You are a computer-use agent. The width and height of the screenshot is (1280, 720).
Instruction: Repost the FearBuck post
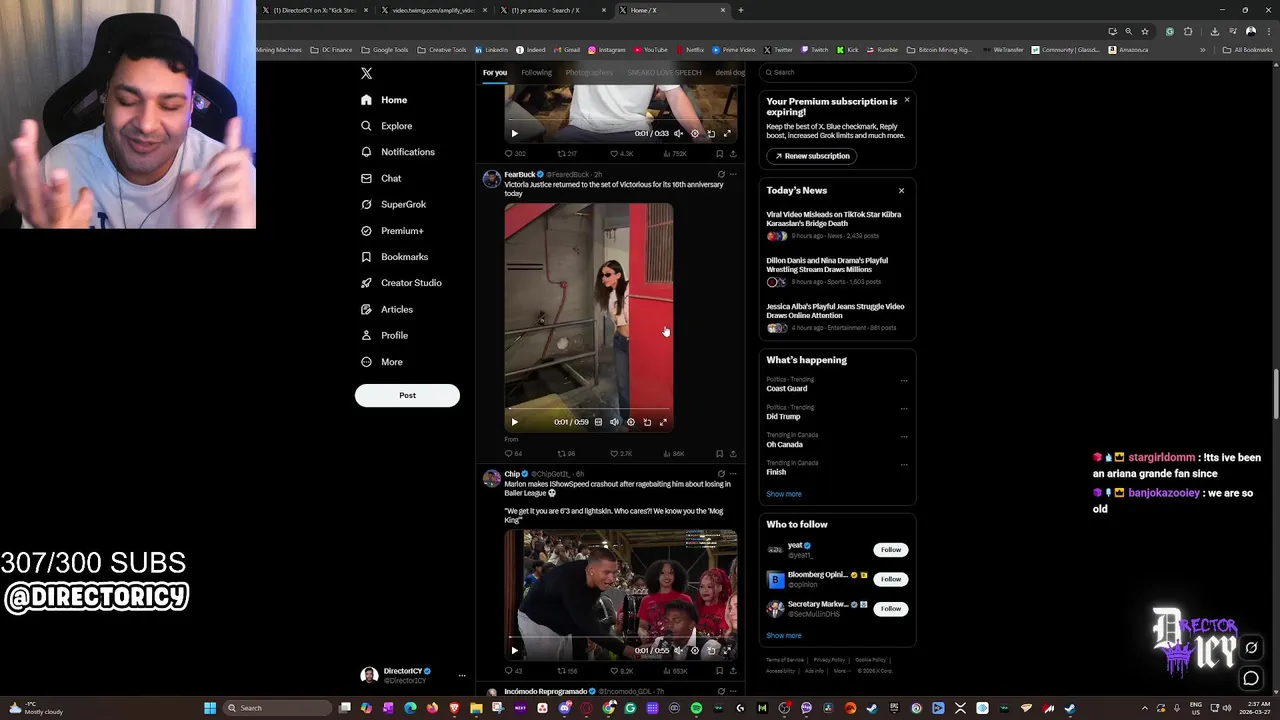[x=566, y=454]
